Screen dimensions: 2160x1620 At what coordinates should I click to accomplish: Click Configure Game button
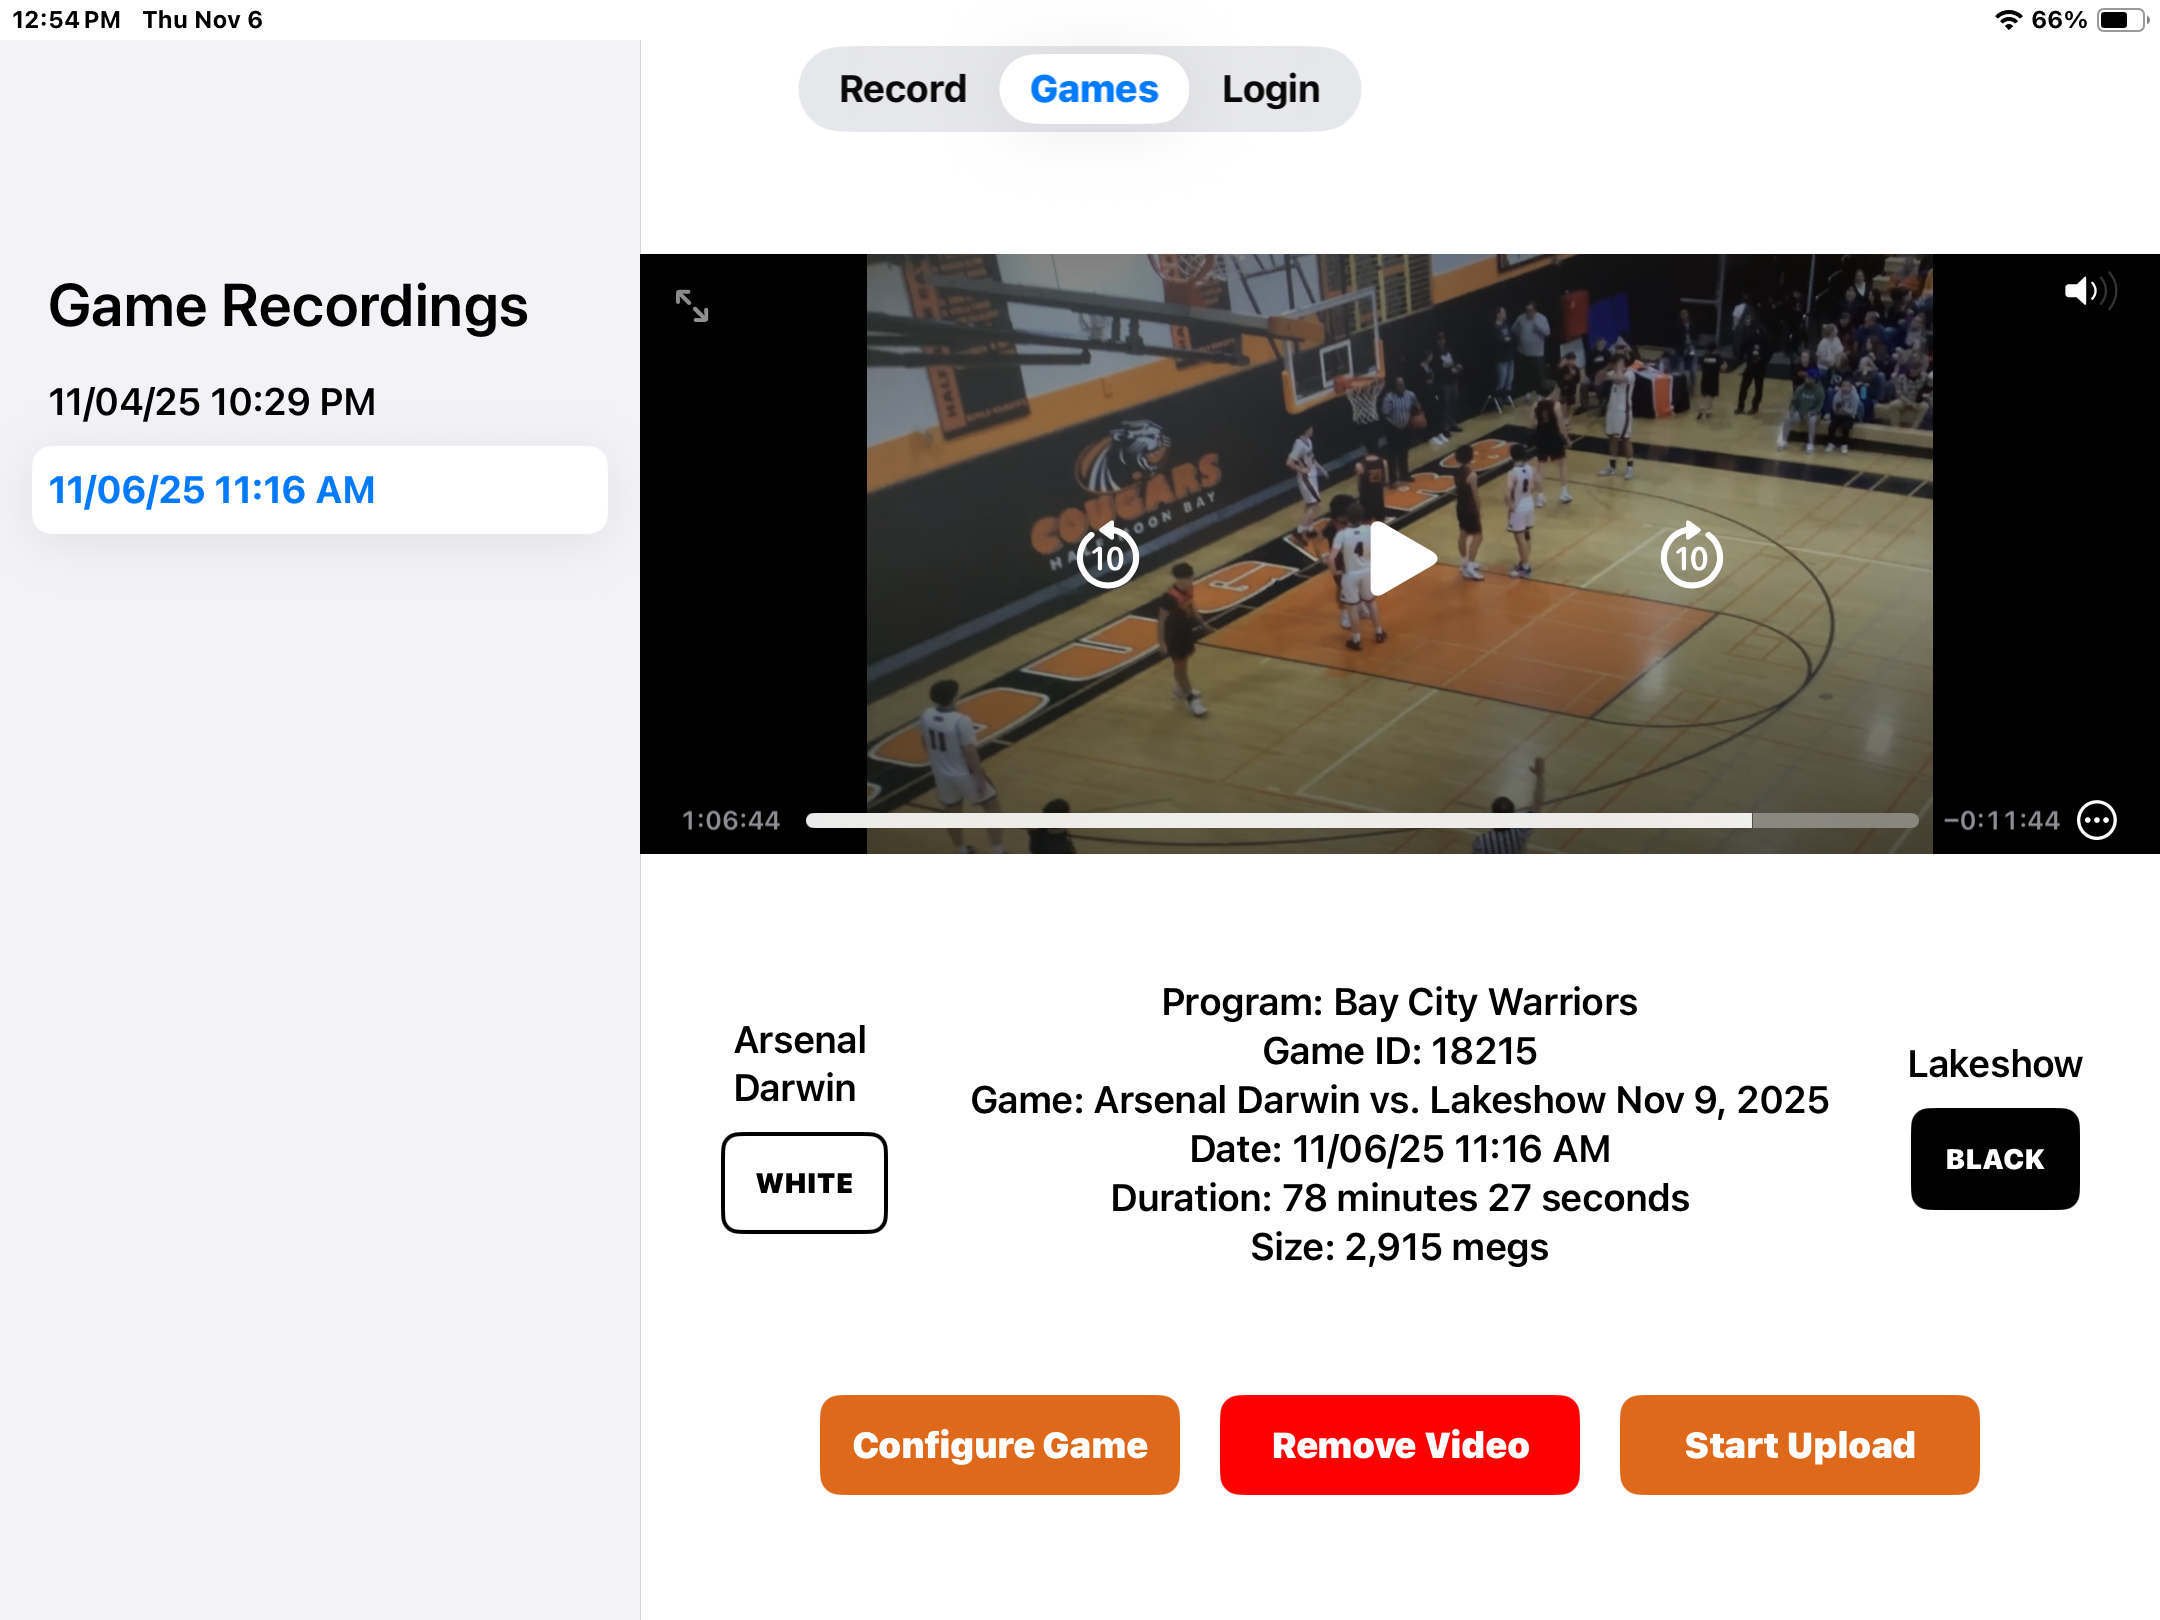point(999,1445)
